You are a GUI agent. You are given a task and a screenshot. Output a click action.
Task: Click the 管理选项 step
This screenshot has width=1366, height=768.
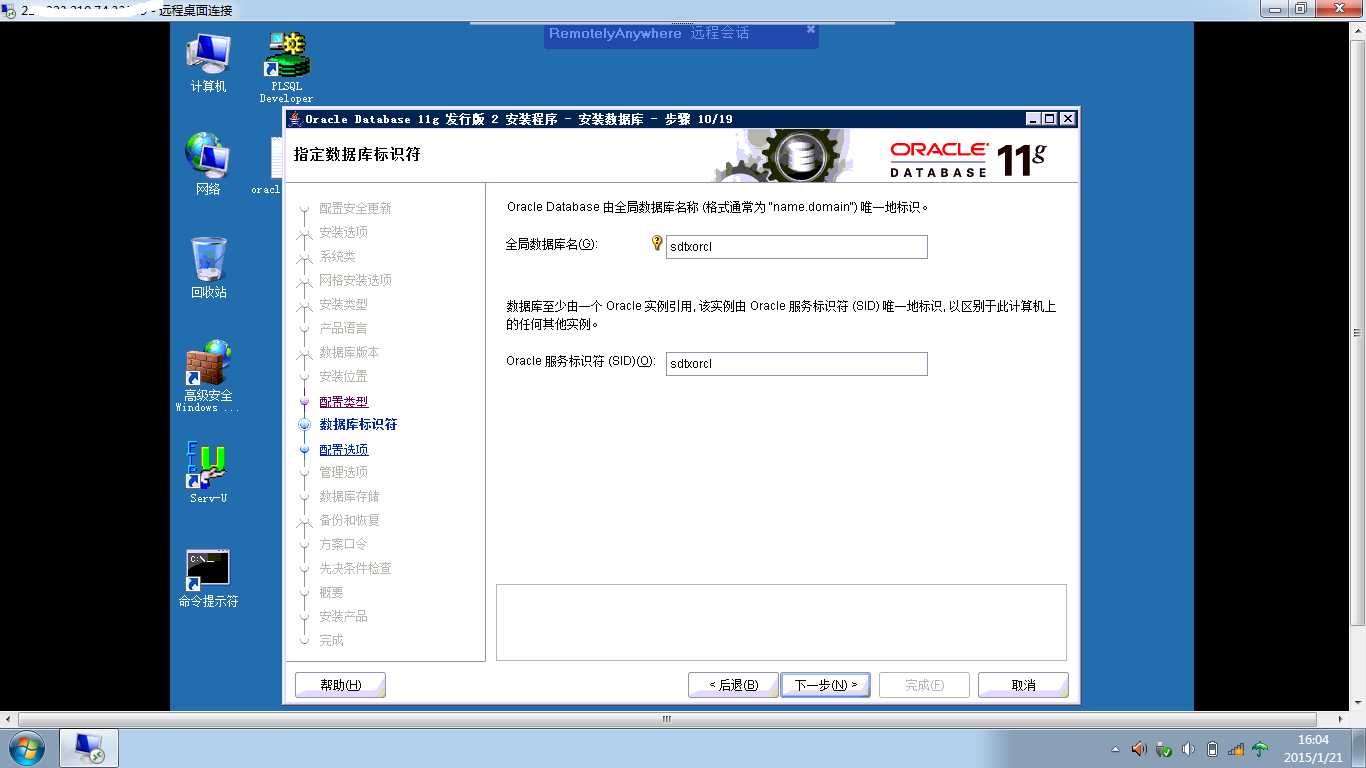point(344,472)
